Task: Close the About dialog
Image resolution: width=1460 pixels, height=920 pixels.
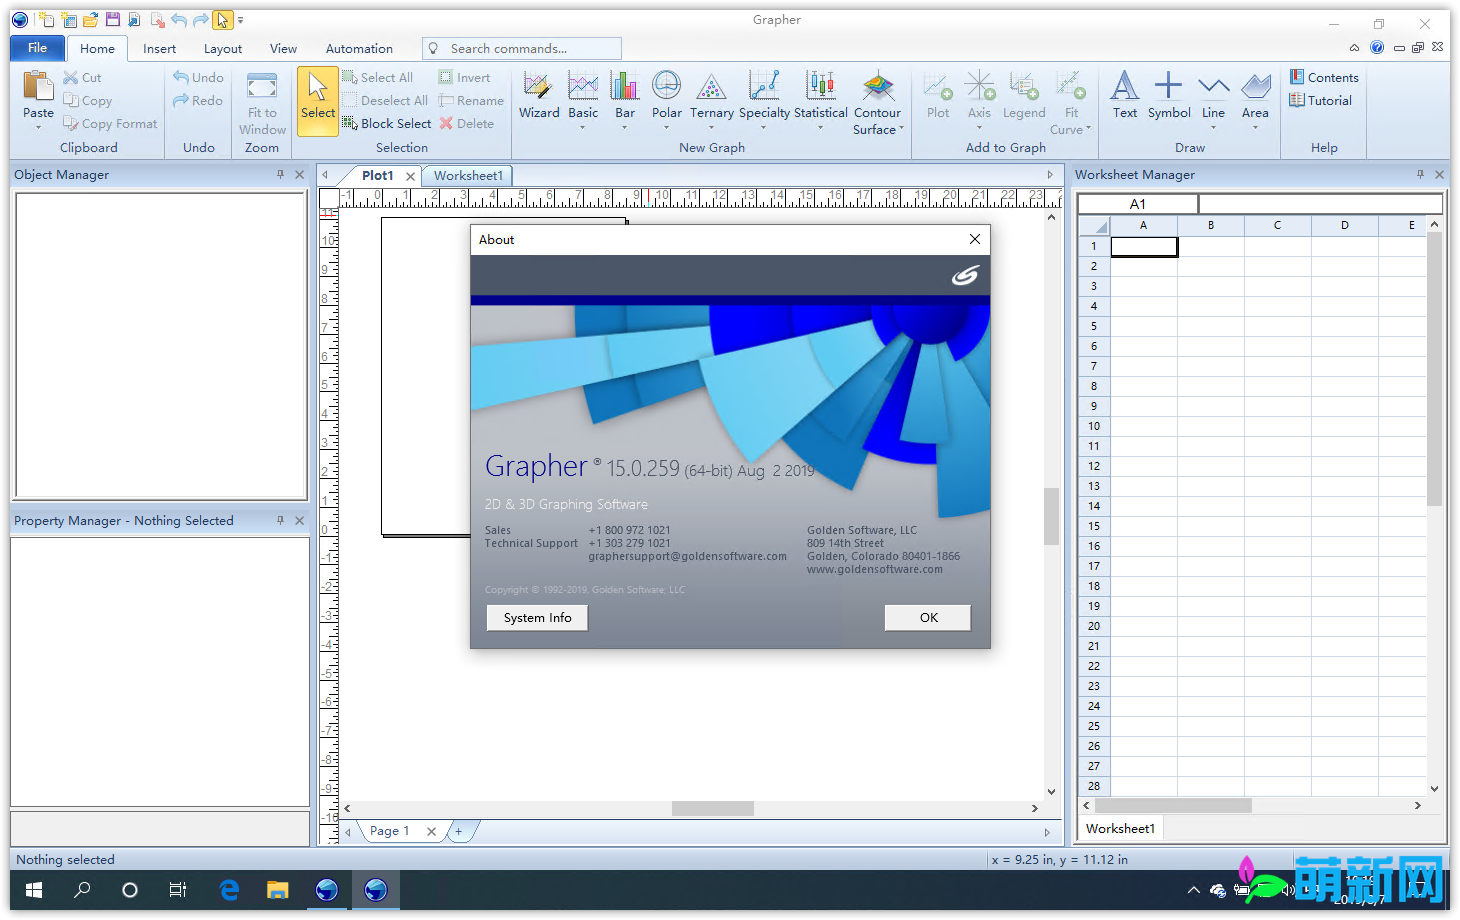Action: (x=975, y=239)
